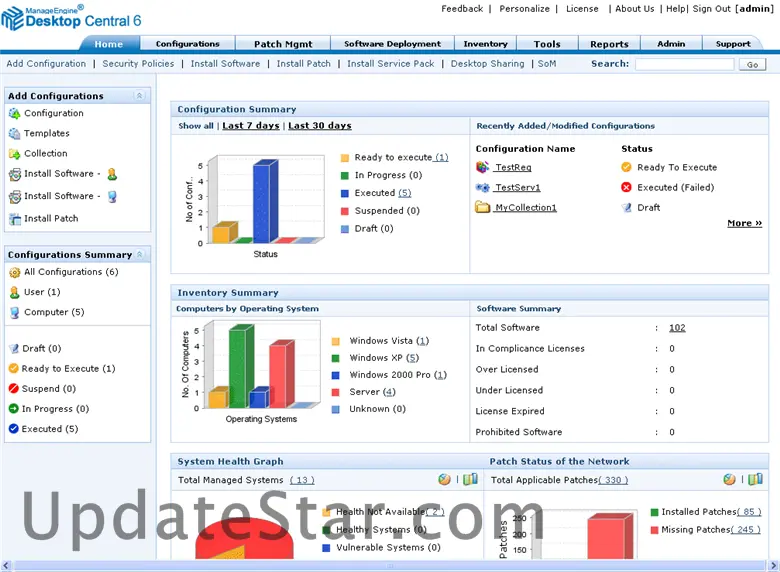Click the Executed (Failed) red status icon
The height and width of the screenshot is (572, 780).
coord(626,188)
